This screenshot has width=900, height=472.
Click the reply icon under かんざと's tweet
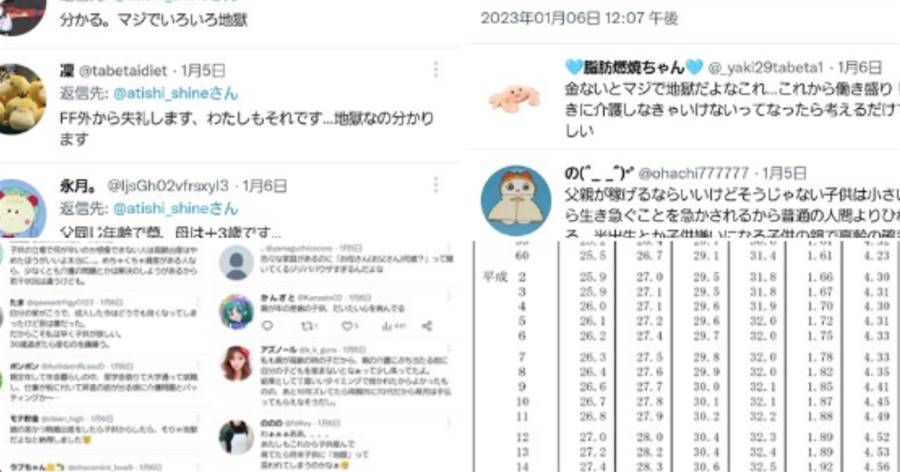tap(267, 326)
